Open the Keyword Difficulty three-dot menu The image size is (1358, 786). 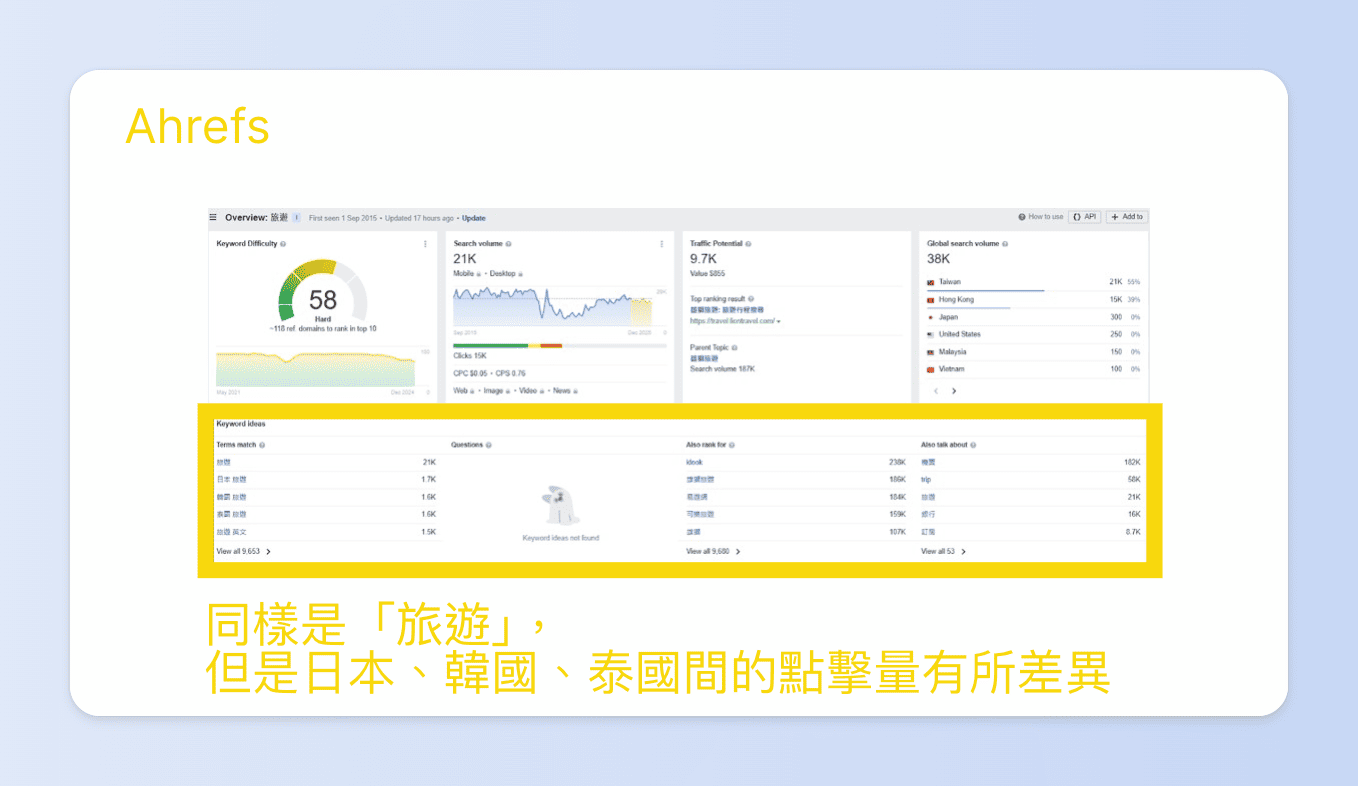click(425, 244)
